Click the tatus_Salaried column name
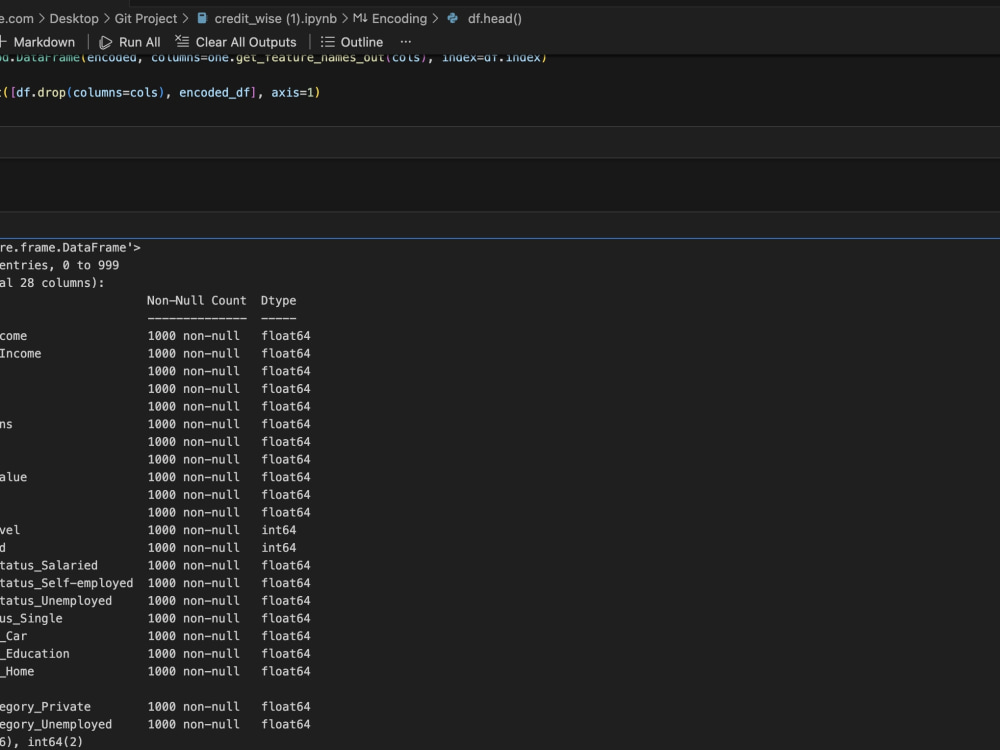The height and width of the screenshot is (750, 1000). (x=49, y=566)
